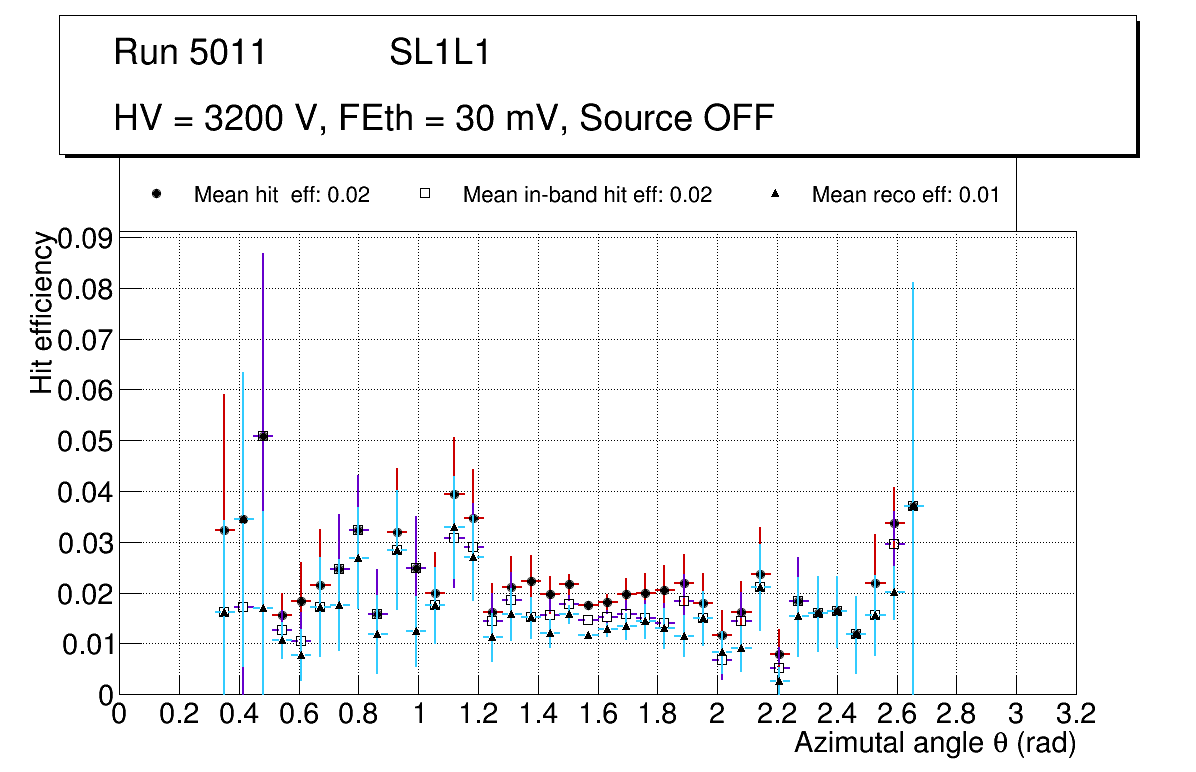This screenshot has width=1196, height=772.
Task: Click the black triangle marker in the legend
Action: [x=777, y=194]
